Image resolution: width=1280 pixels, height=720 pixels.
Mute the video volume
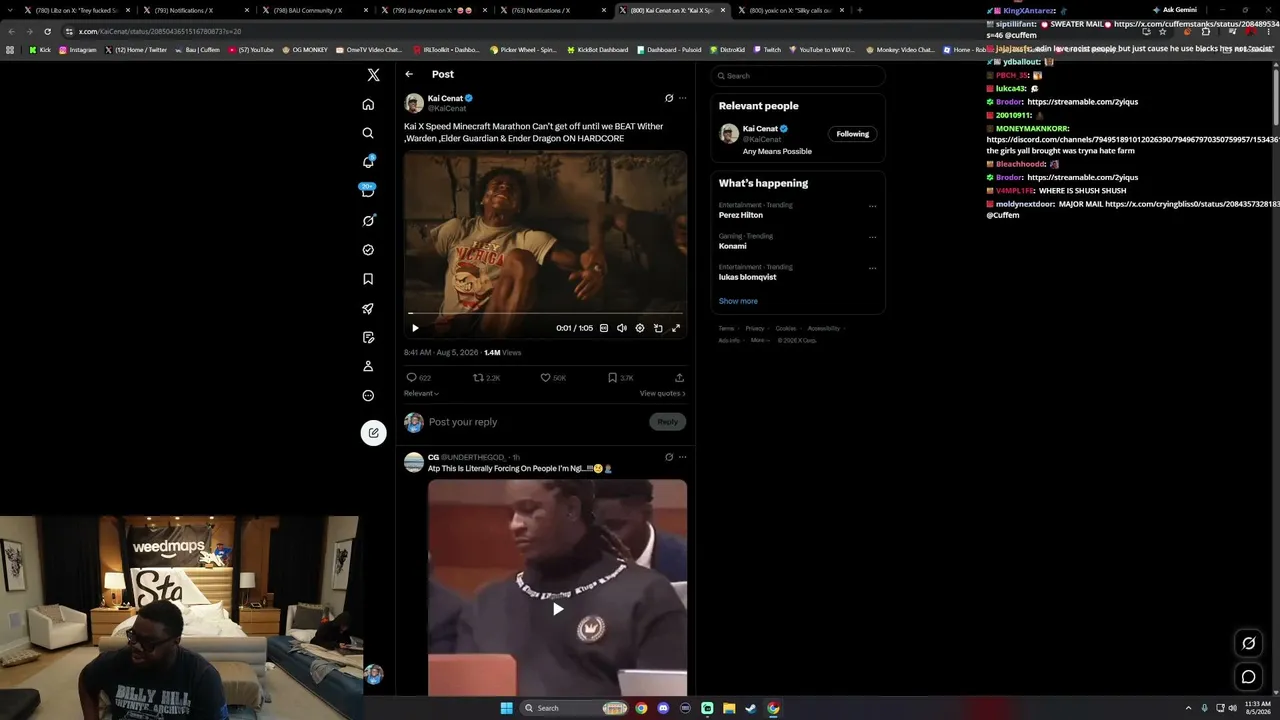(x=622, y=328)
